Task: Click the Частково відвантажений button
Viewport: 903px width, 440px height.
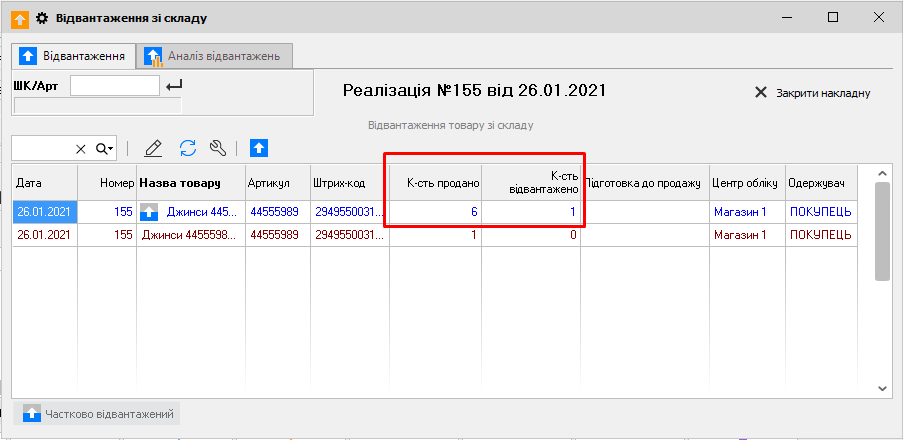Action: tap(99, 413)
